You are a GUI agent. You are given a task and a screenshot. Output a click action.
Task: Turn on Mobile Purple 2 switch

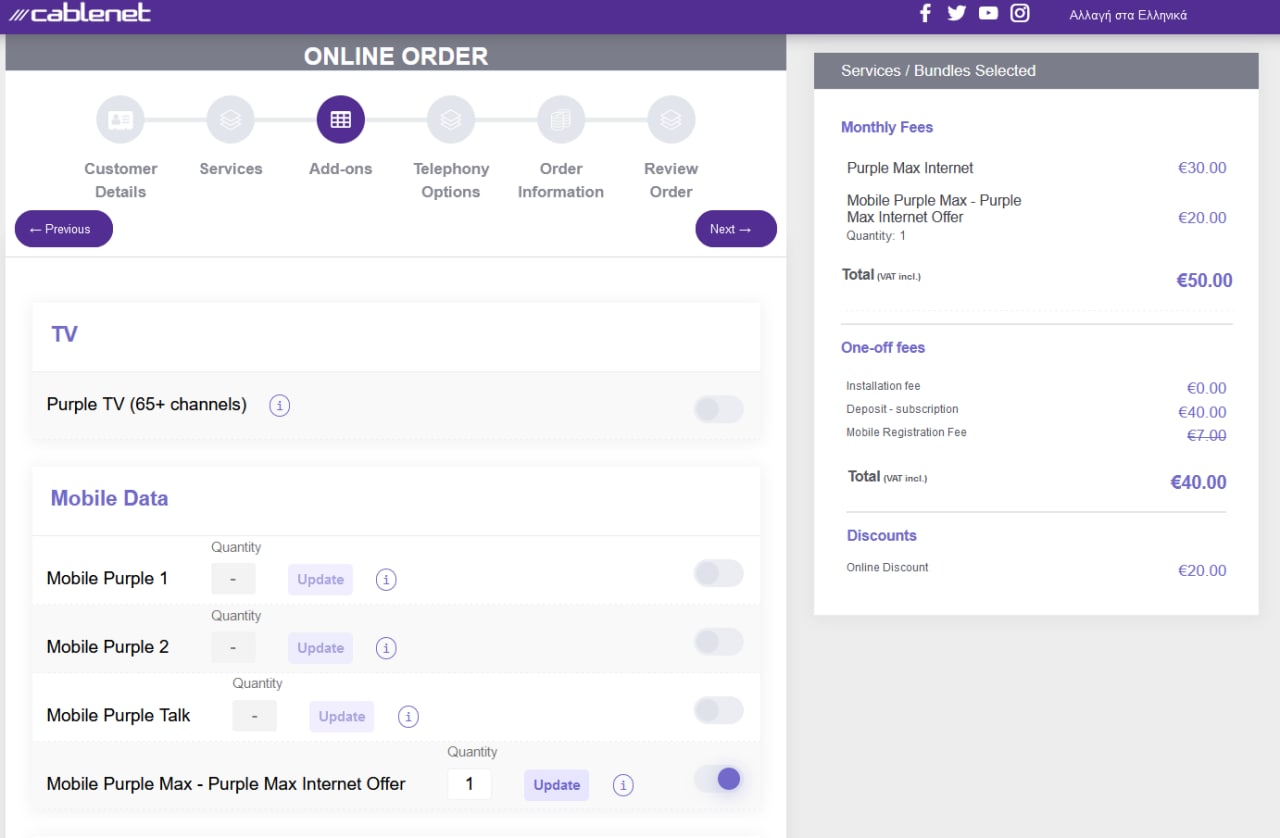(718, 642)
